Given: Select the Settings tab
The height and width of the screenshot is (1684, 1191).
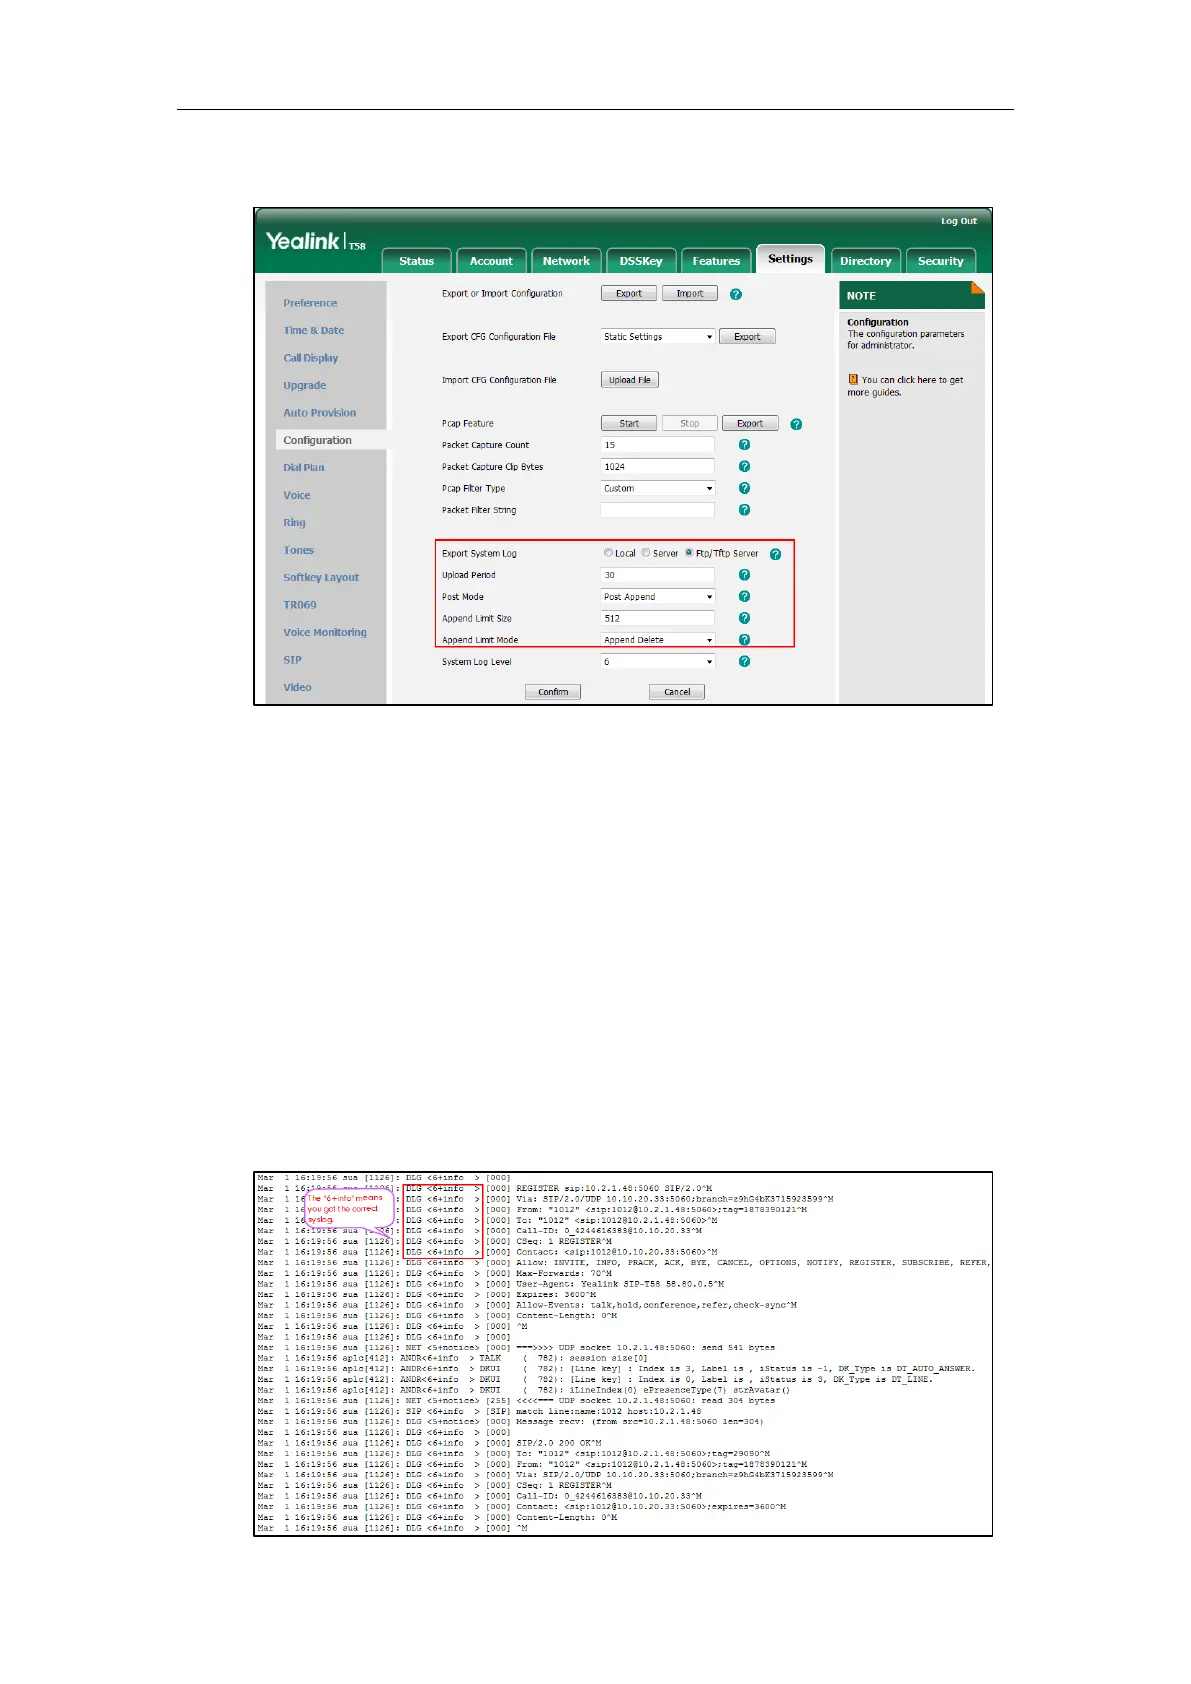Looking at the screenshot, I should [x=790, y=259].
